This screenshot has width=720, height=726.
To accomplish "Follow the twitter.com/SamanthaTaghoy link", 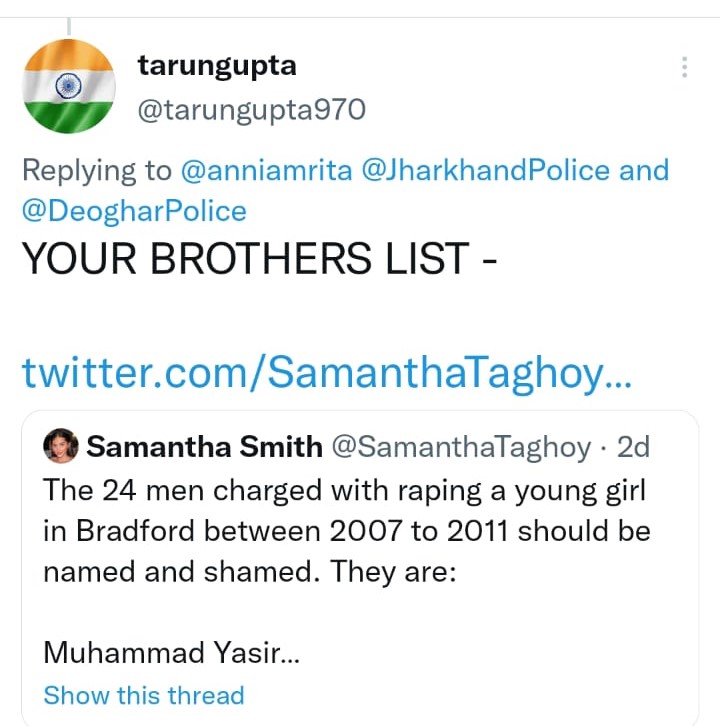I will click(327, 373).
